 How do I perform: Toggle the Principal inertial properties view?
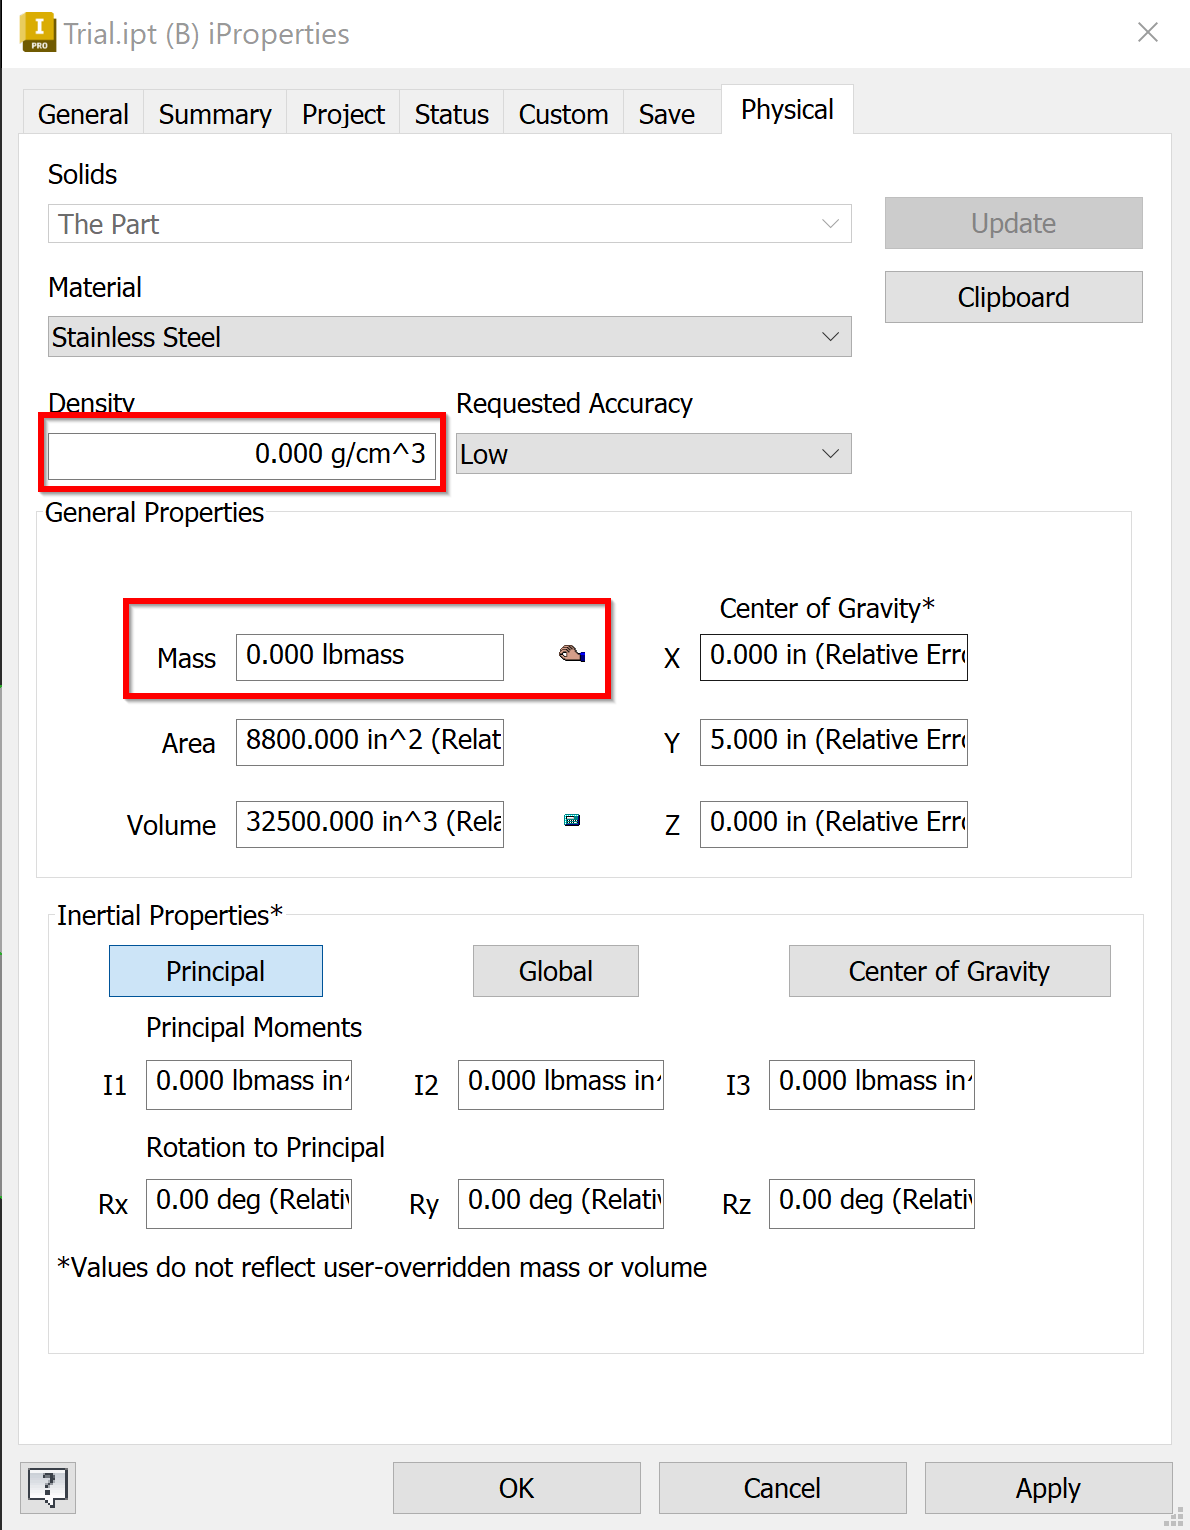click(x=215, y=971)
